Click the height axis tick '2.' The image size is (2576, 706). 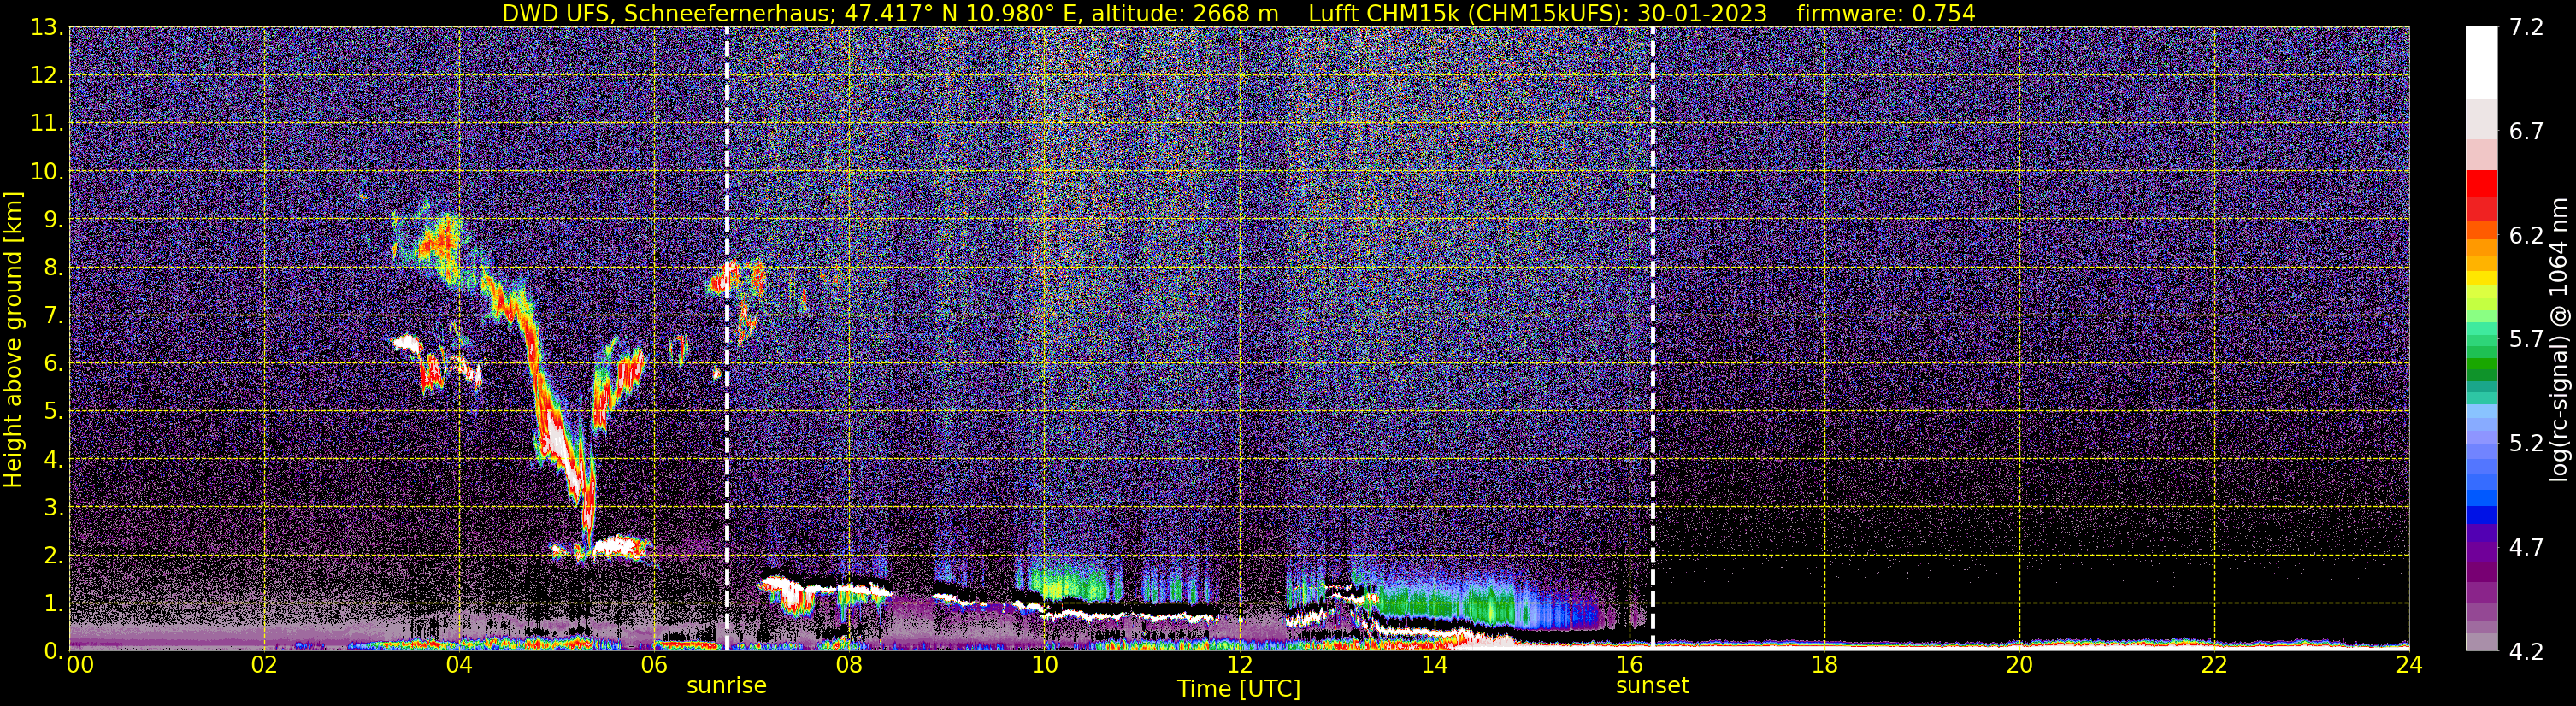[x=55, y=556]
